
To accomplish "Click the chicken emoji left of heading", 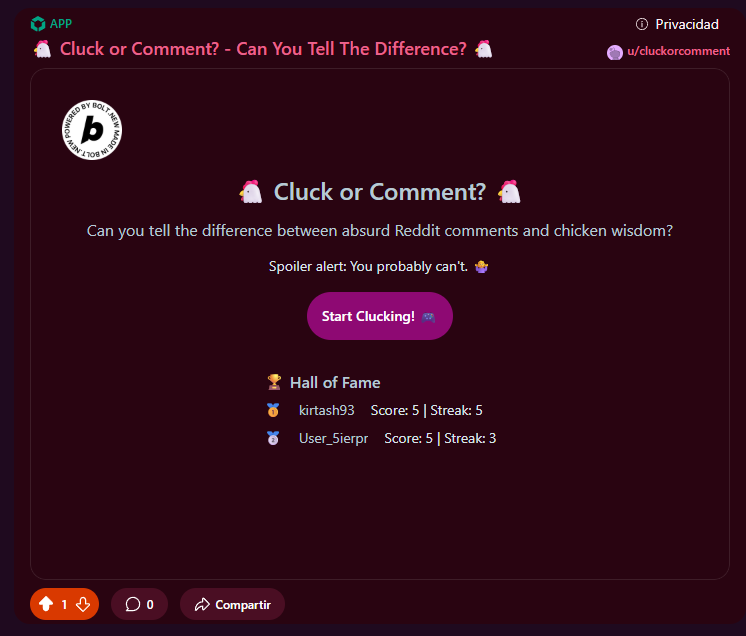I will pyautogui.click(x=251, y=192).
